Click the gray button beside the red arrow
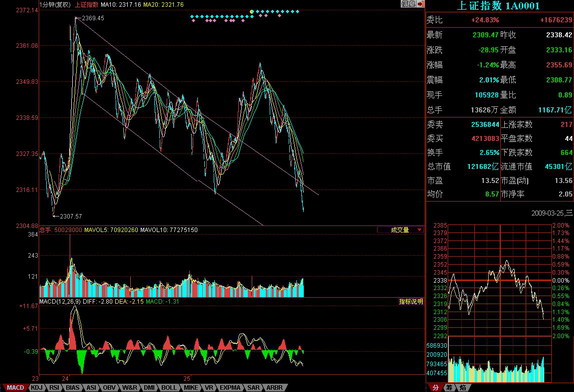The width and height of the screenshot is (574, 392). click(409, 4)
